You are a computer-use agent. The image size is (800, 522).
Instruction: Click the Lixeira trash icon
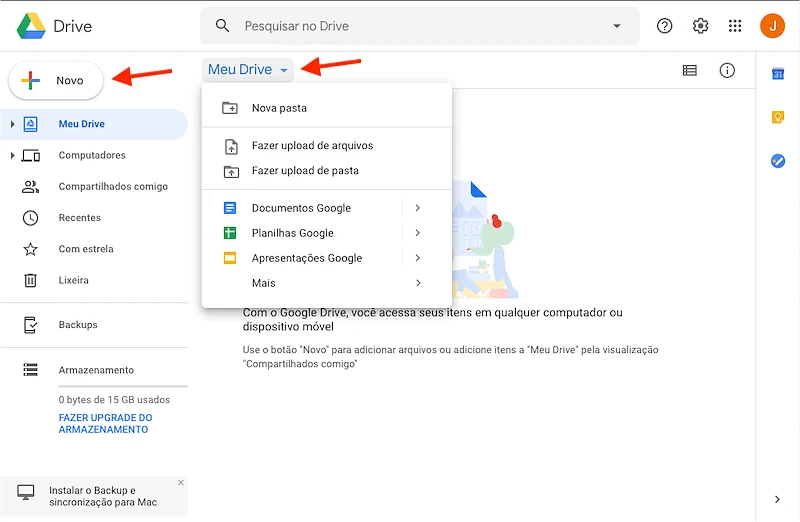pos(31,280)
